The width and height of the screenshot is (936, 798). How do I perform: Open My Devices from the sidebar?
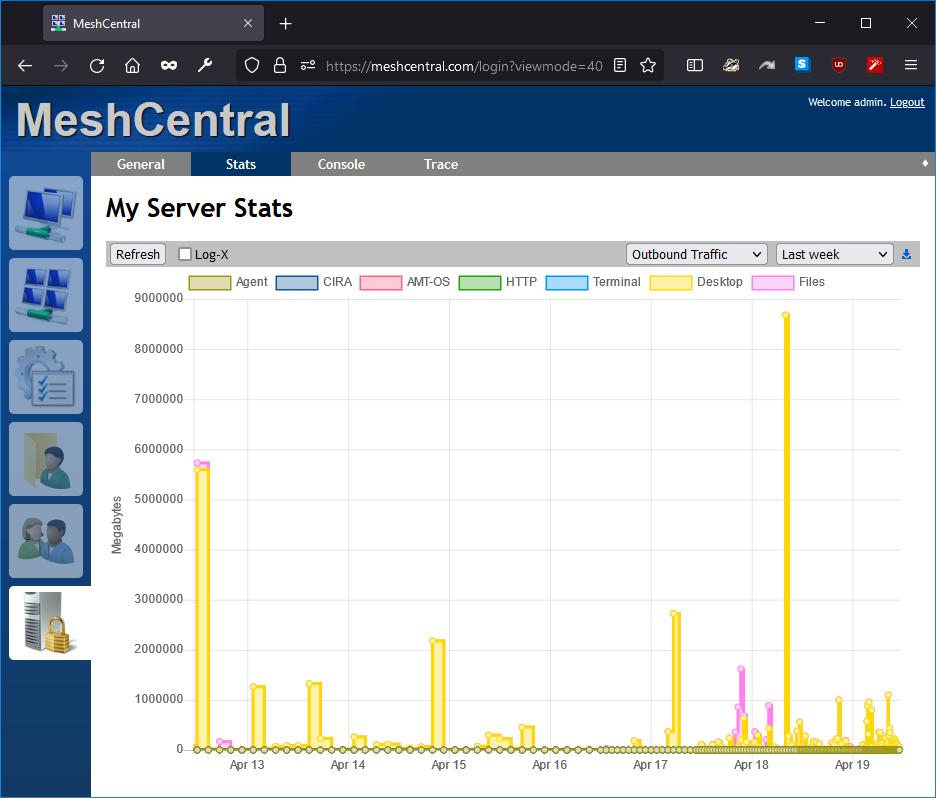(x=45, y=213)
